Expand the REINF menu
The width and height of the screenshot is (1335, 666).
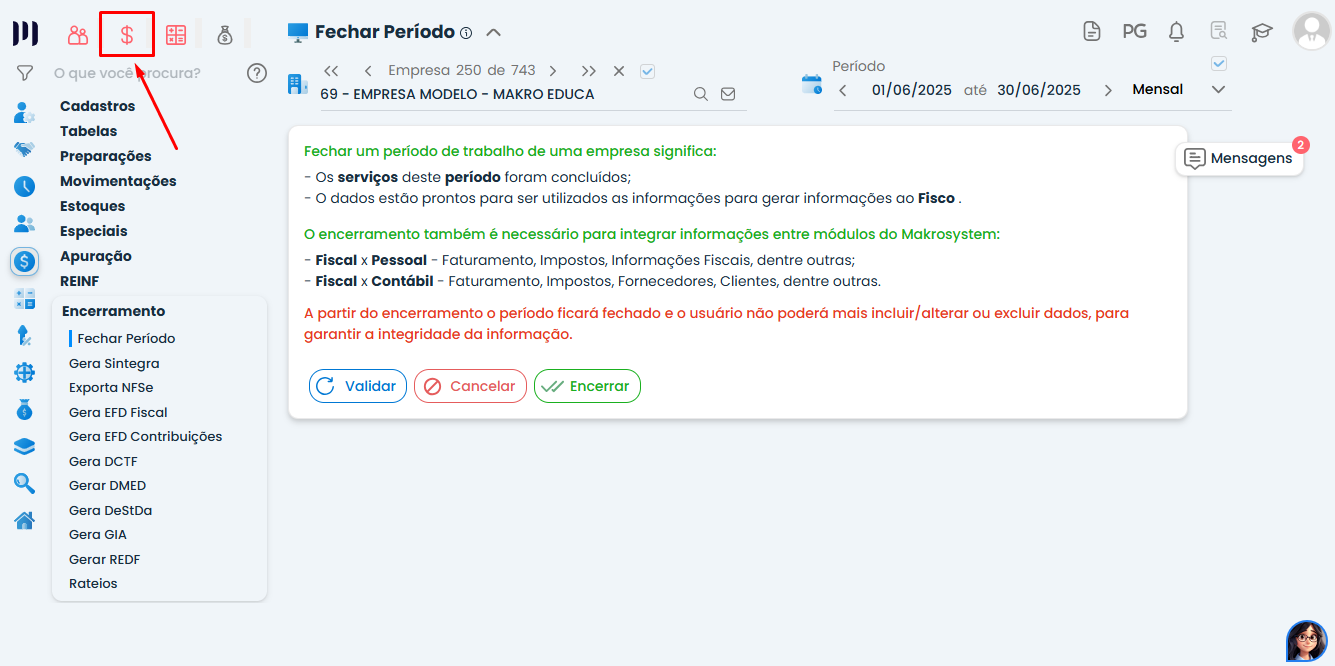coord(79,281)
